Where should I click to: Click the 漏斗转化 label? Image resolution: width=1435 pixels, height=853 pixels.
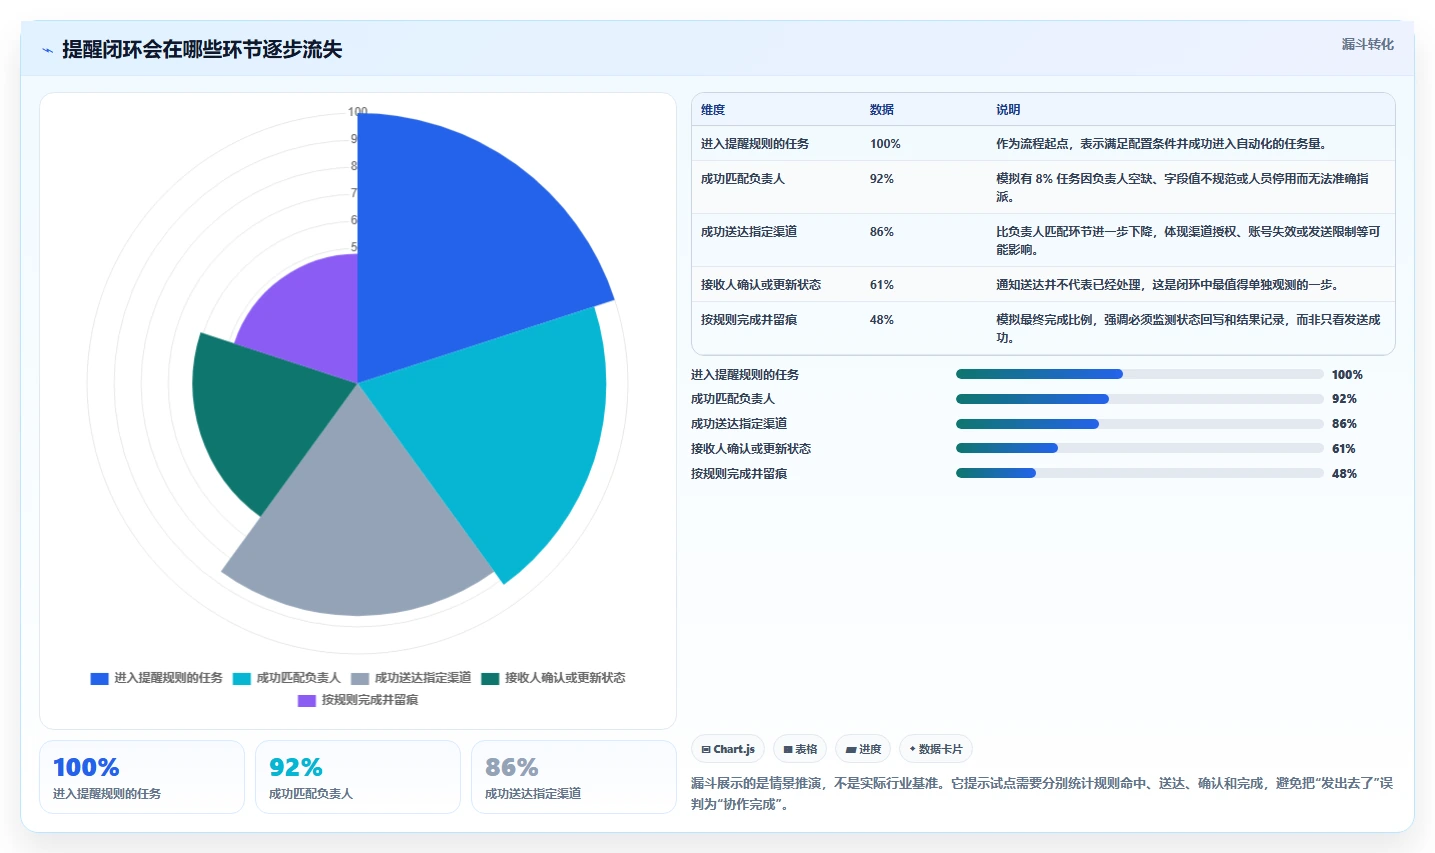1367,44
